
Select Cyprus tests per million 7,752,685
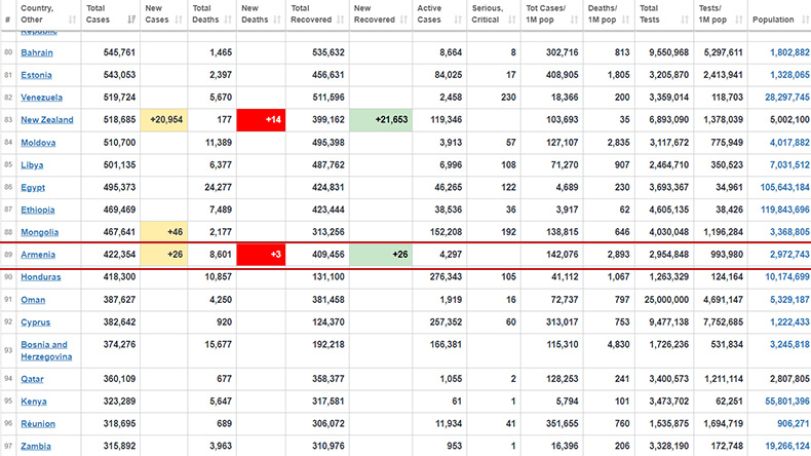(723, 322)
